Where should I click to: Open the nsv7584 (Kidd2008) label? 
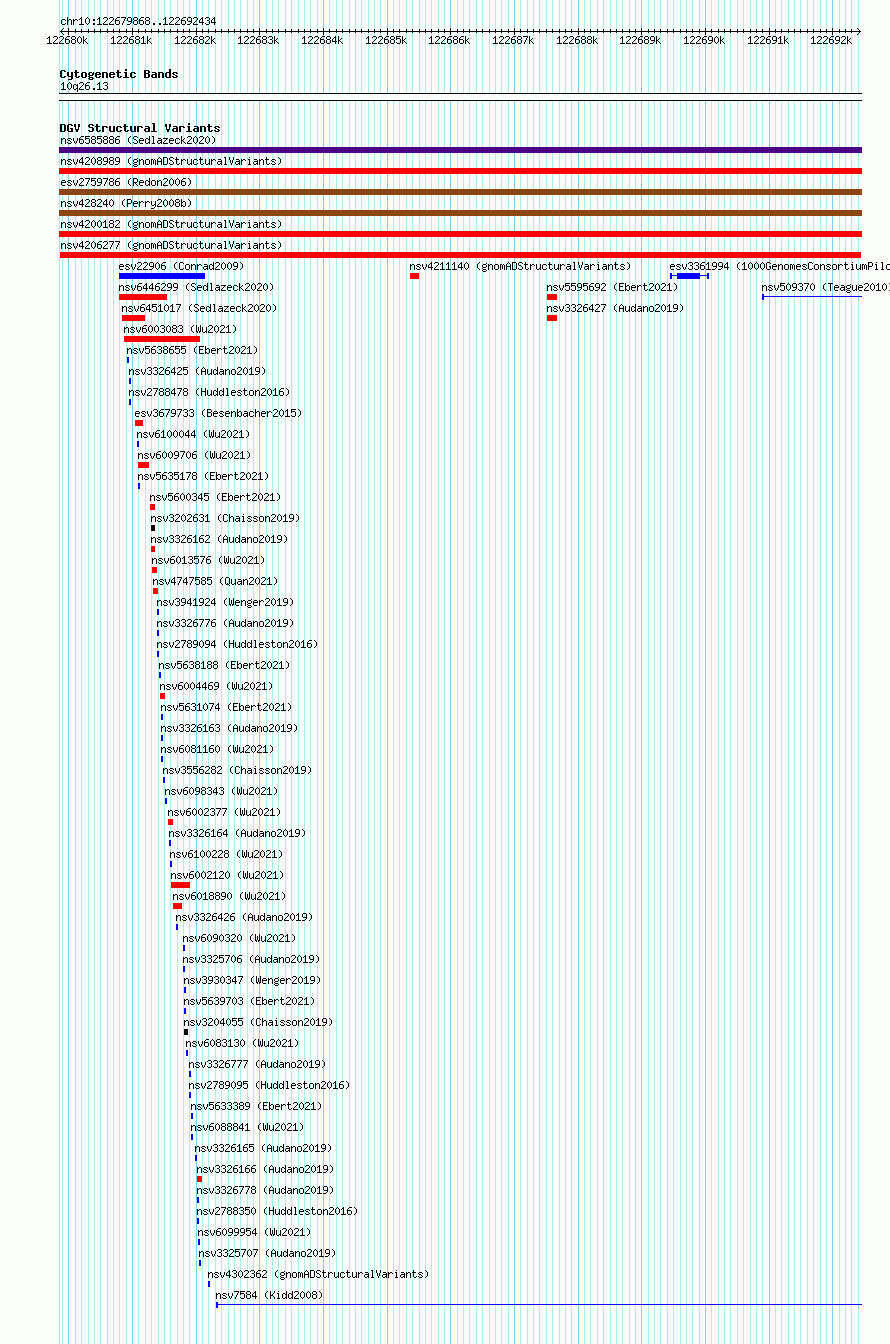tap(269, 1295)
